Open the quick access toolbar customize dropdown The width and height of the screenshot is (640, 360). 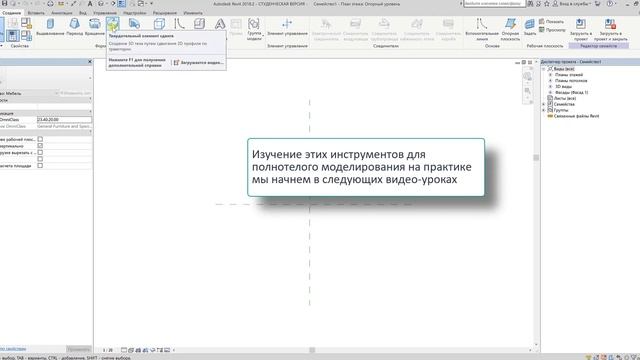[151, 3]
